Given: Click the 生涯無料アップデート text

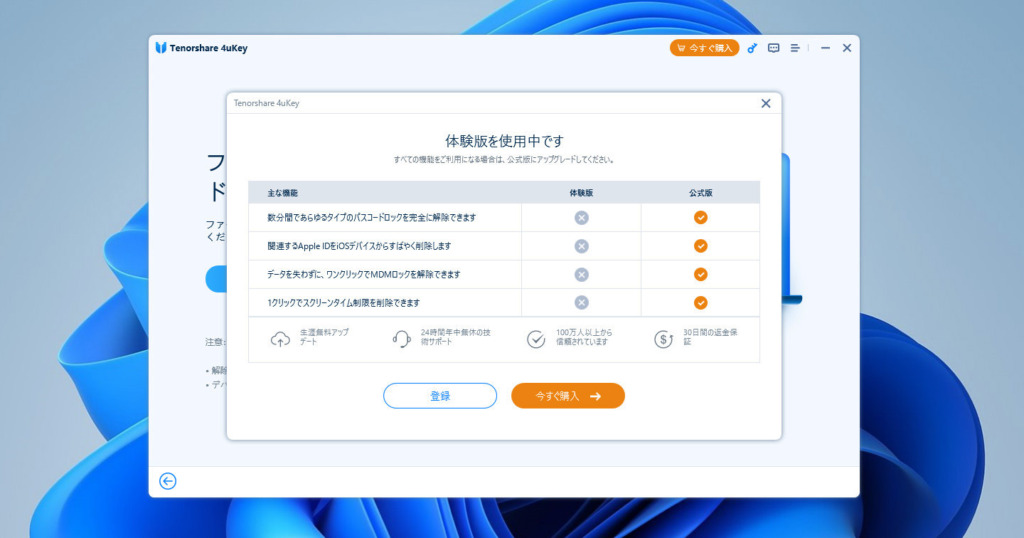Looking at the screenshot, I should pos(325,337).
